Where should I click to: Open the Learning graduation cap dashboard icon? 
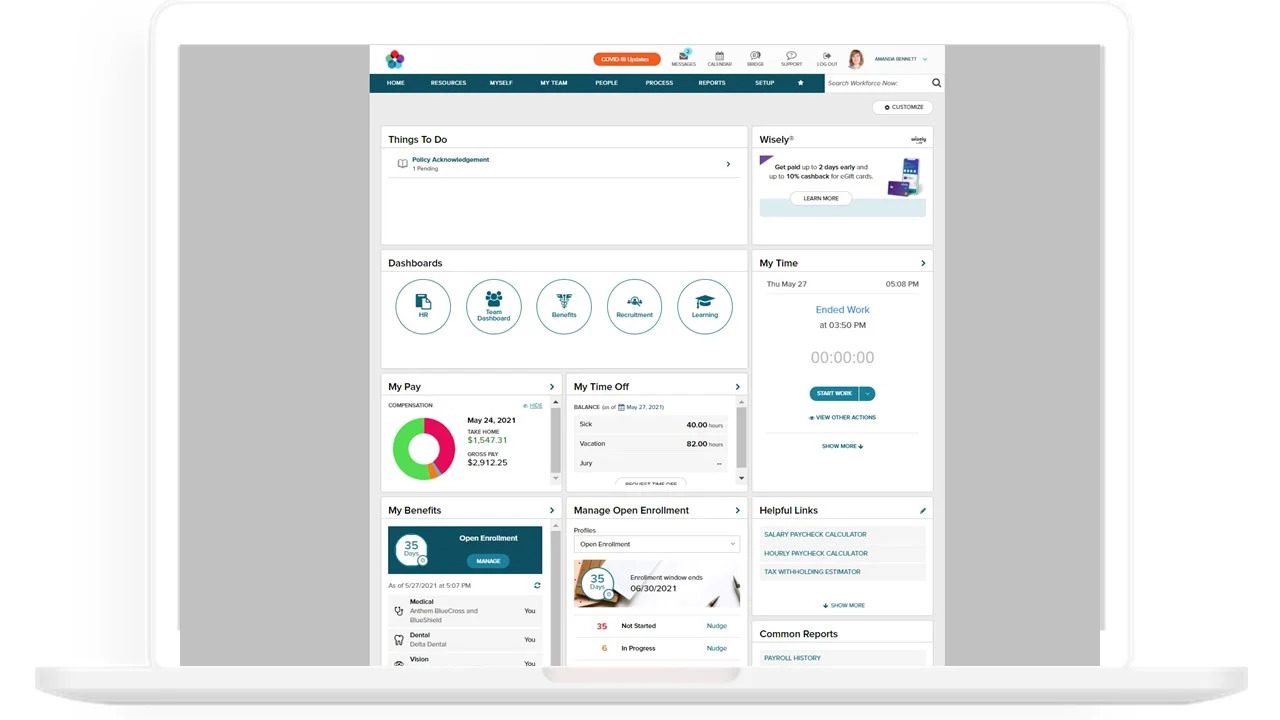(705, 306)
